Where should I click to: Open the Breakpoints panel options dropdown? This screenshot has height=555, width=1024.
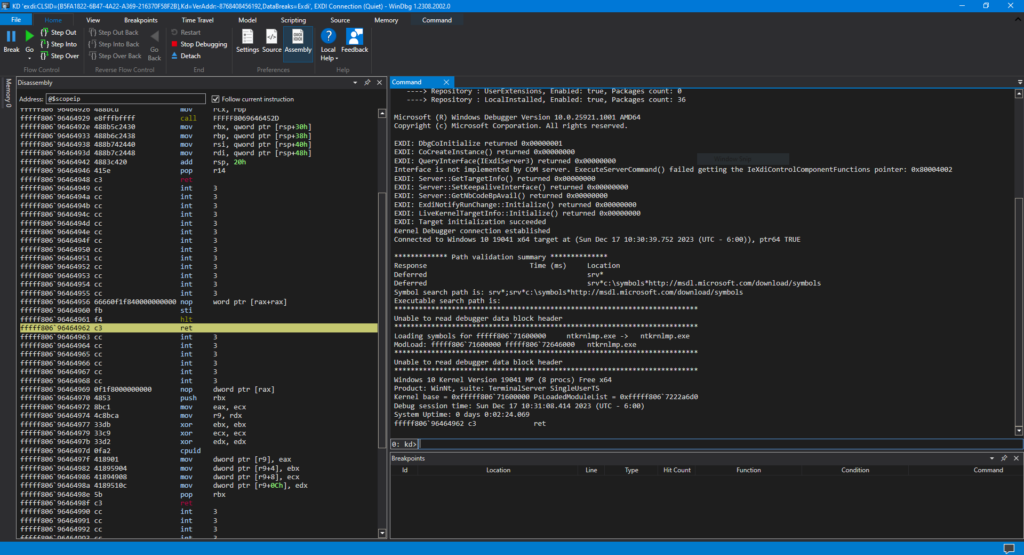tap(992, 458)
